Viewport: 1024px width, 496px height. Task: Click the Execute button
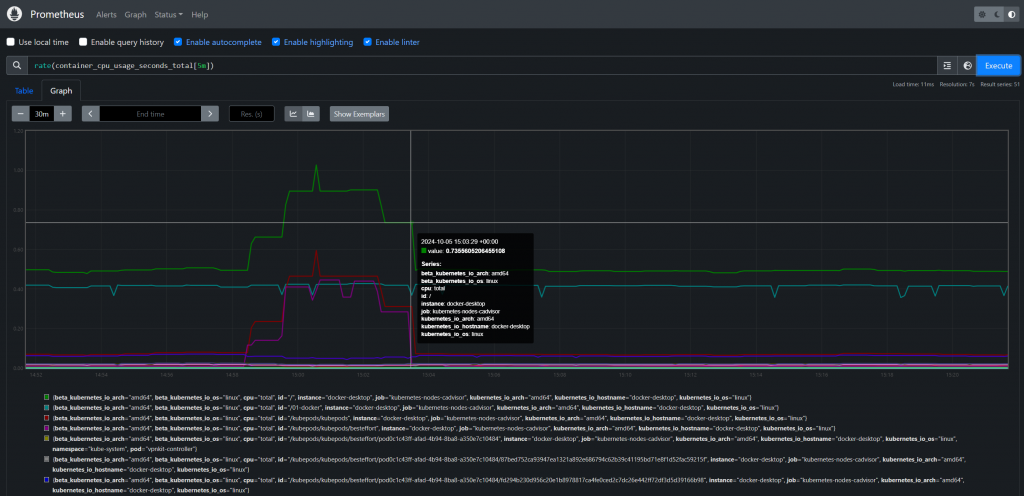999,66
